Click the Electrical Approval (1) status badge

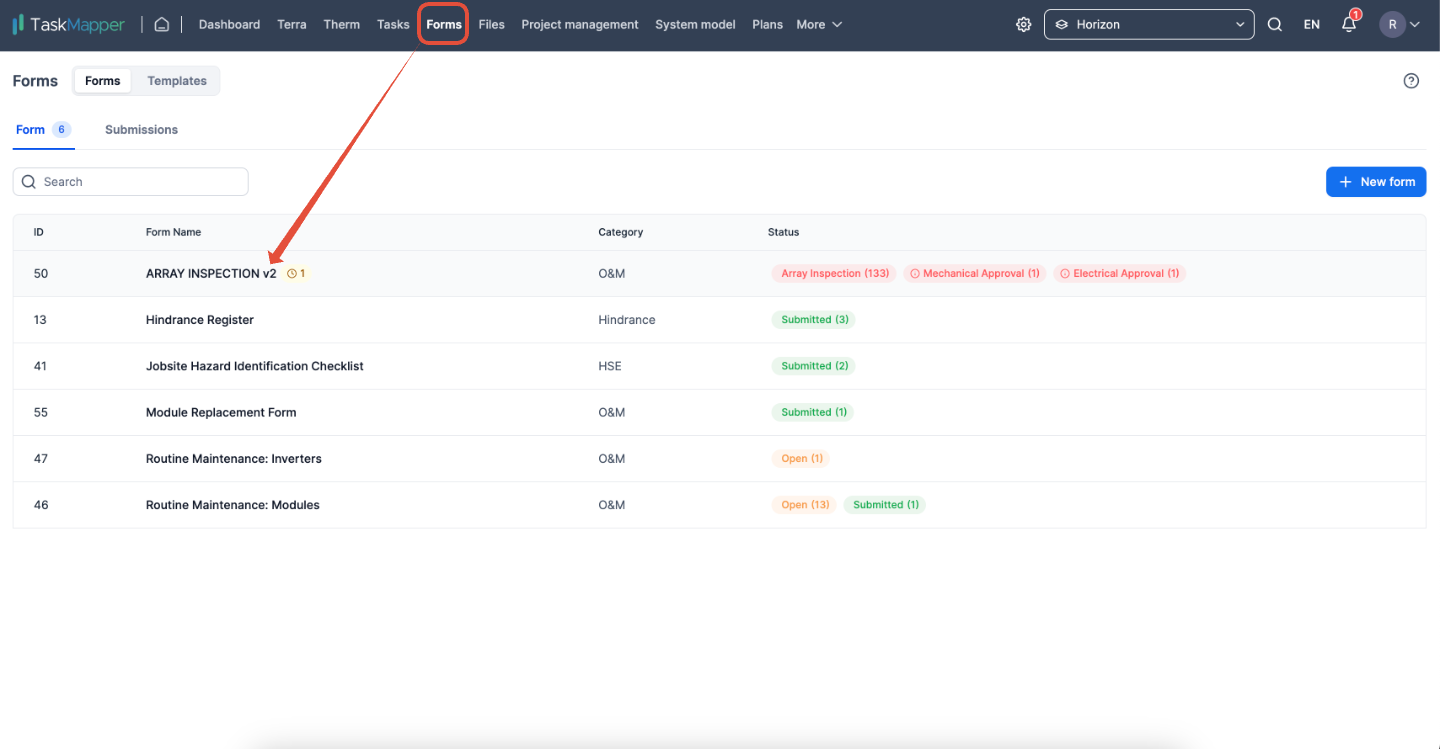point(1119,273)
